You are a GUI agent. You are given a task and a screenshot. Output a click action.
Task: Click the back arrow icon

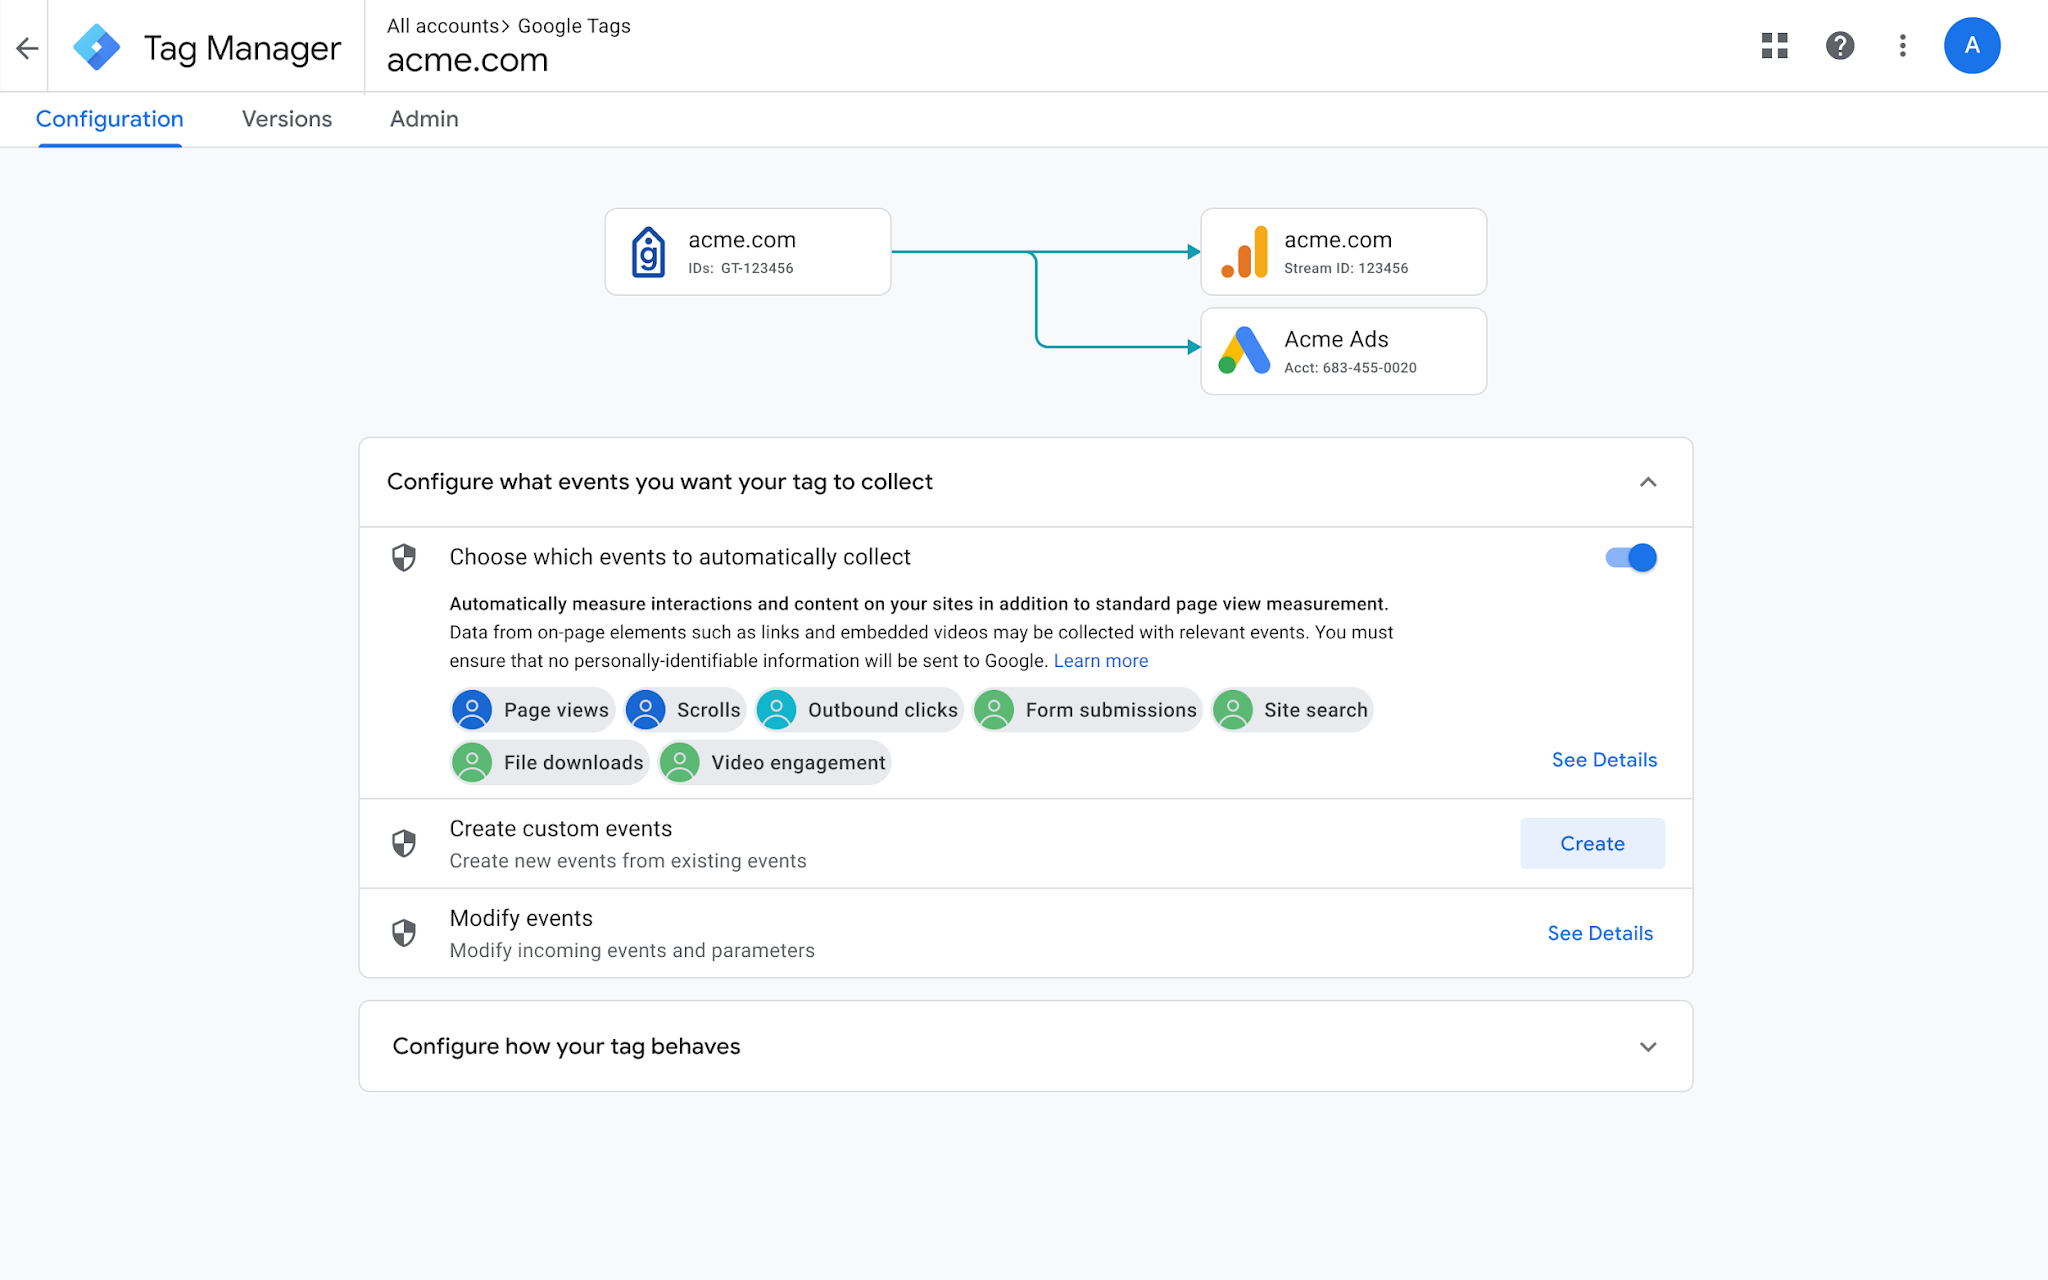tap(27, 47)
